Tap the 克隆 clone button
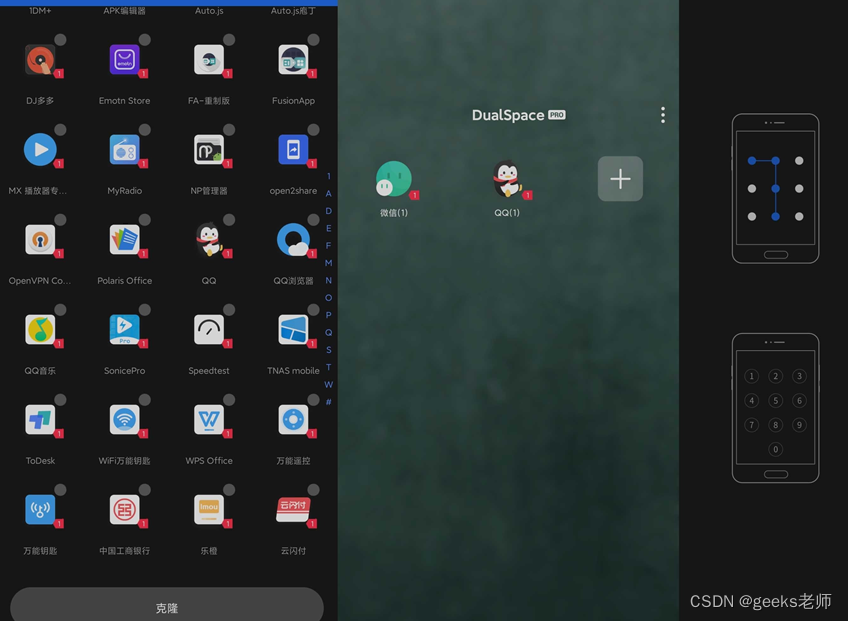Image resolution: width=848 pixels, height=621 pixels. pos(167,607)
